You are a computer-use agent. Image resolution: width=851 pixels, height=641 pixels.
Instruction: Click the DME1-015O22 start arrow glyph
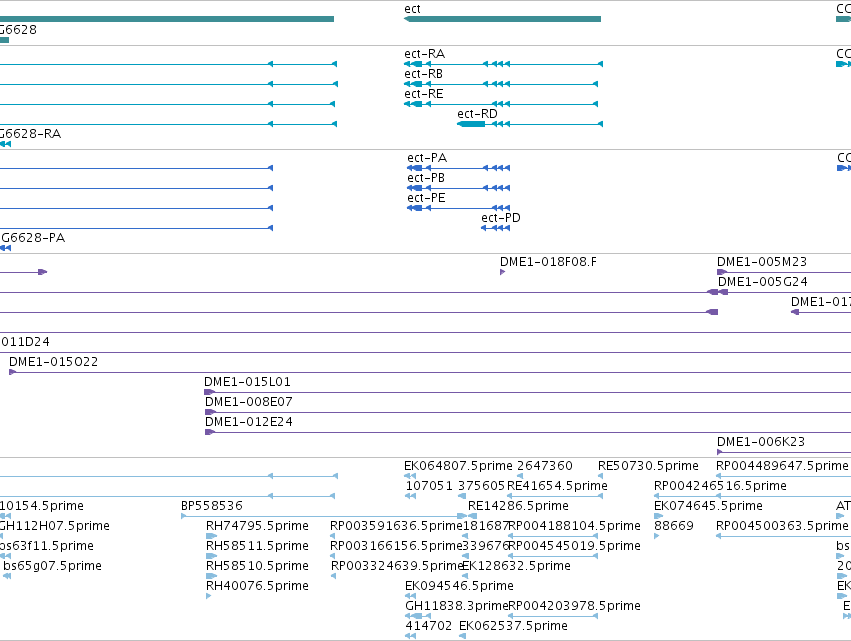[x=12, y=372]
